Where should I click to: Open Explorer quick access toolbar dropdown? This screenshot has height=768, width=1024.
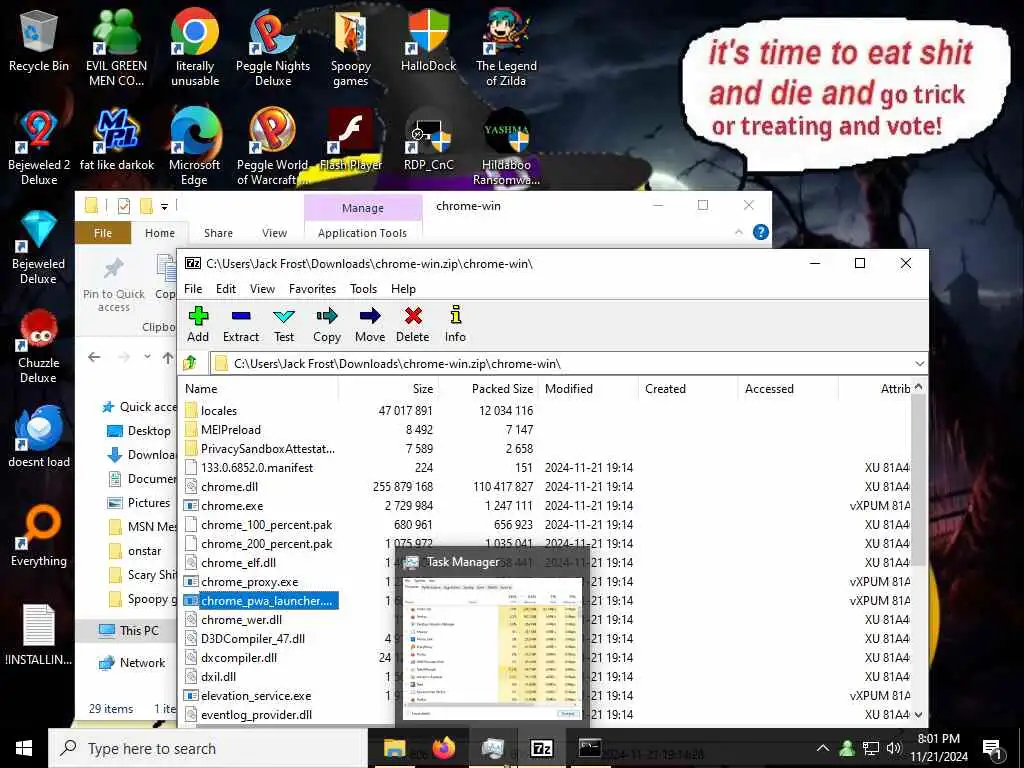pyautogui.click(x=165, y=207)
